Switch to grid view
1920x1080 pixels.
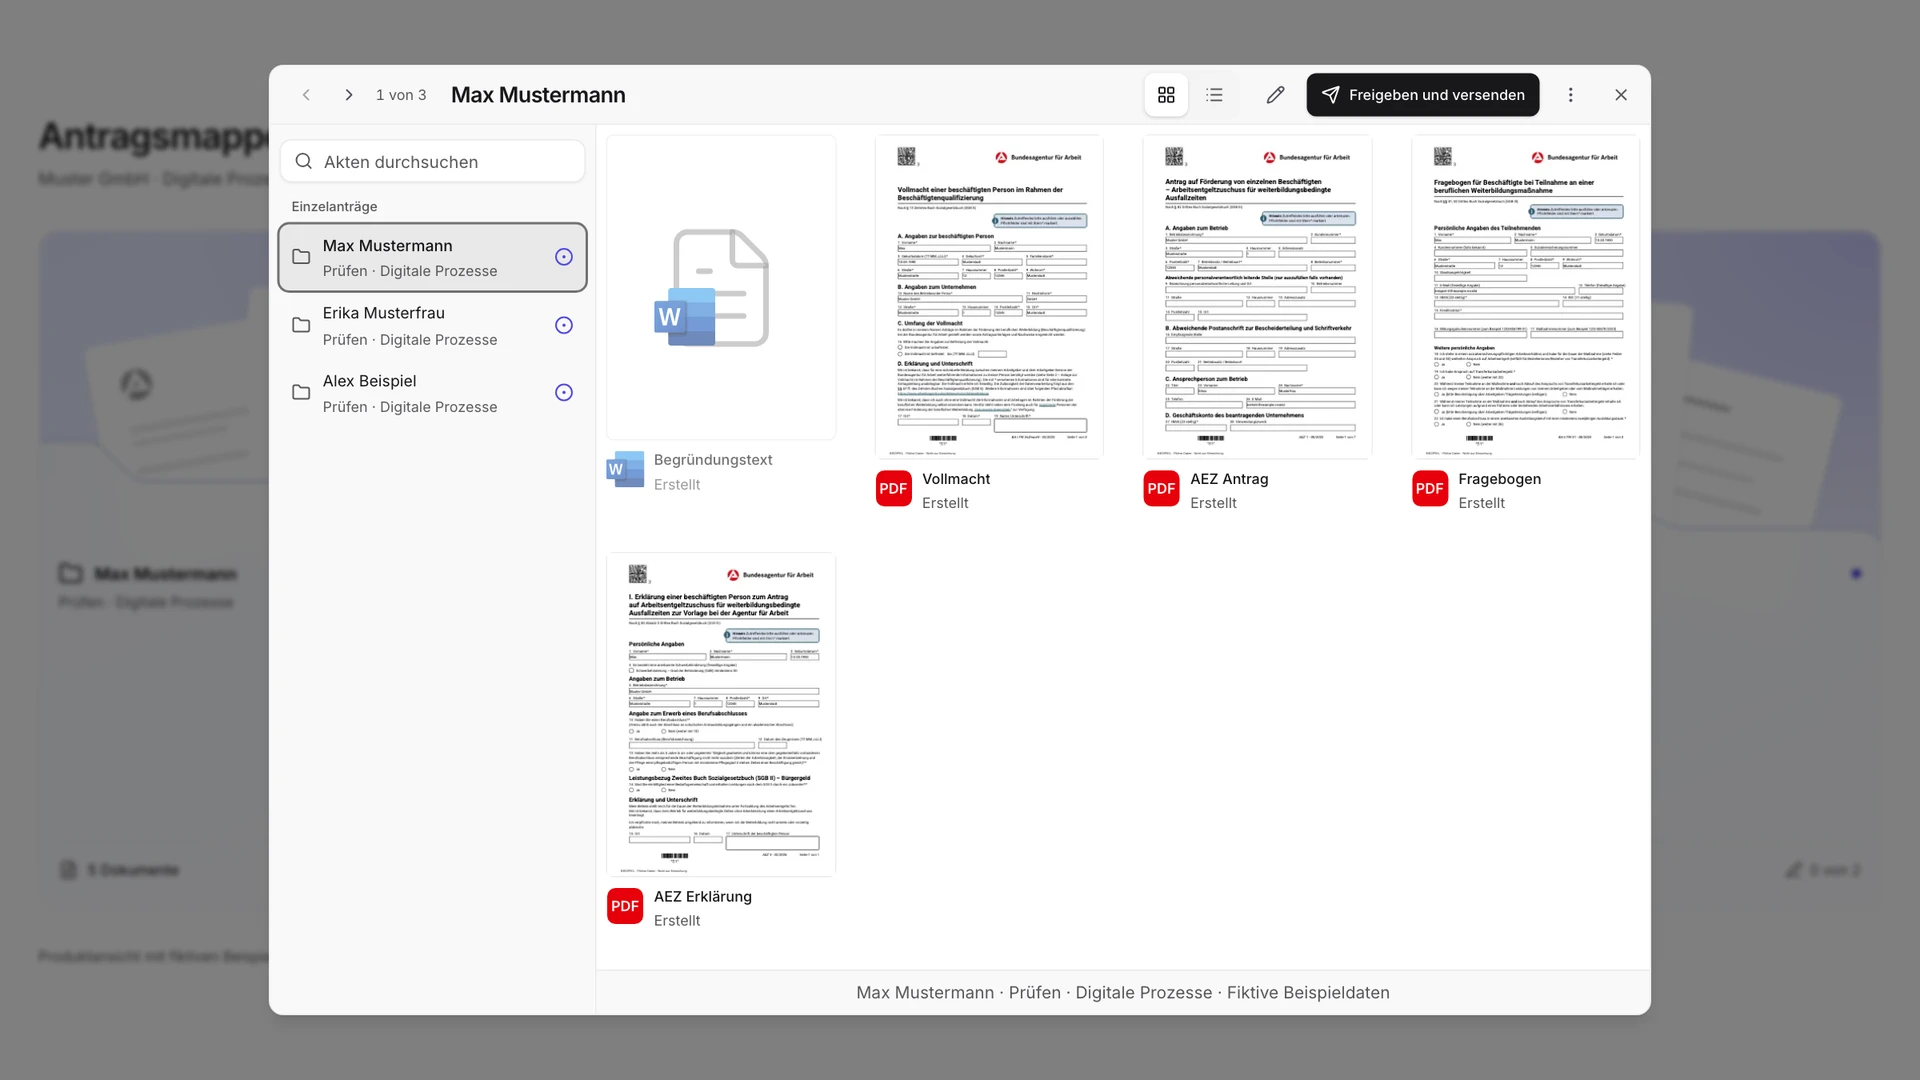(x=1166, y=95)
